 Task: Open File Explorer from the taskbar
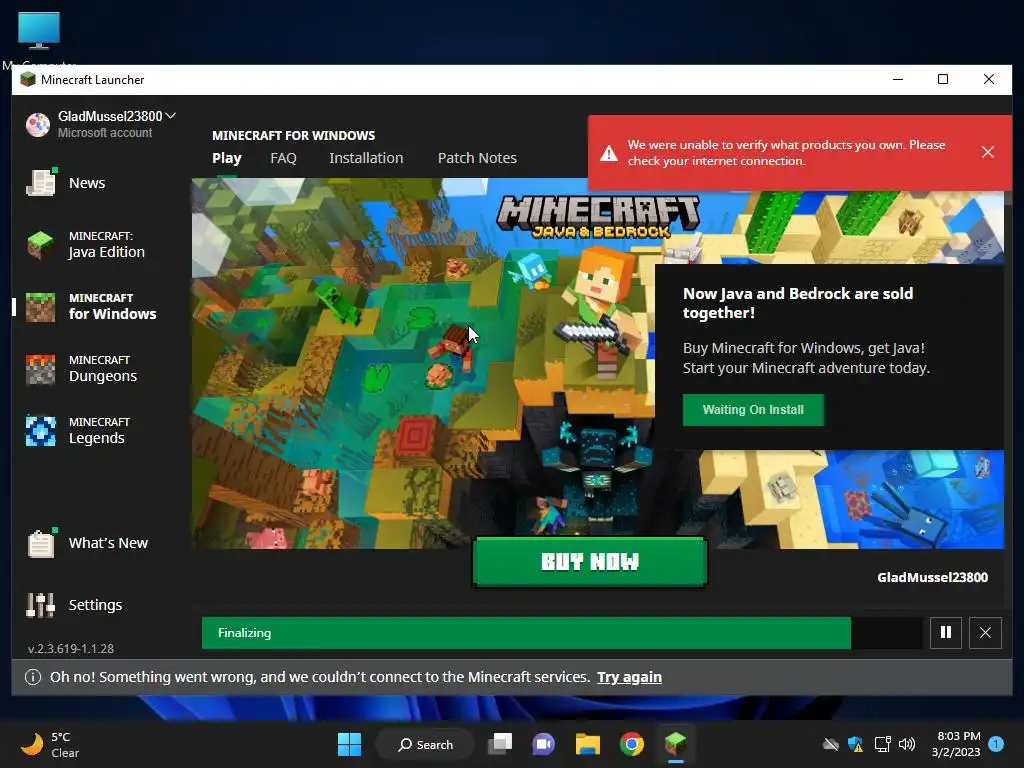[588, 744]
